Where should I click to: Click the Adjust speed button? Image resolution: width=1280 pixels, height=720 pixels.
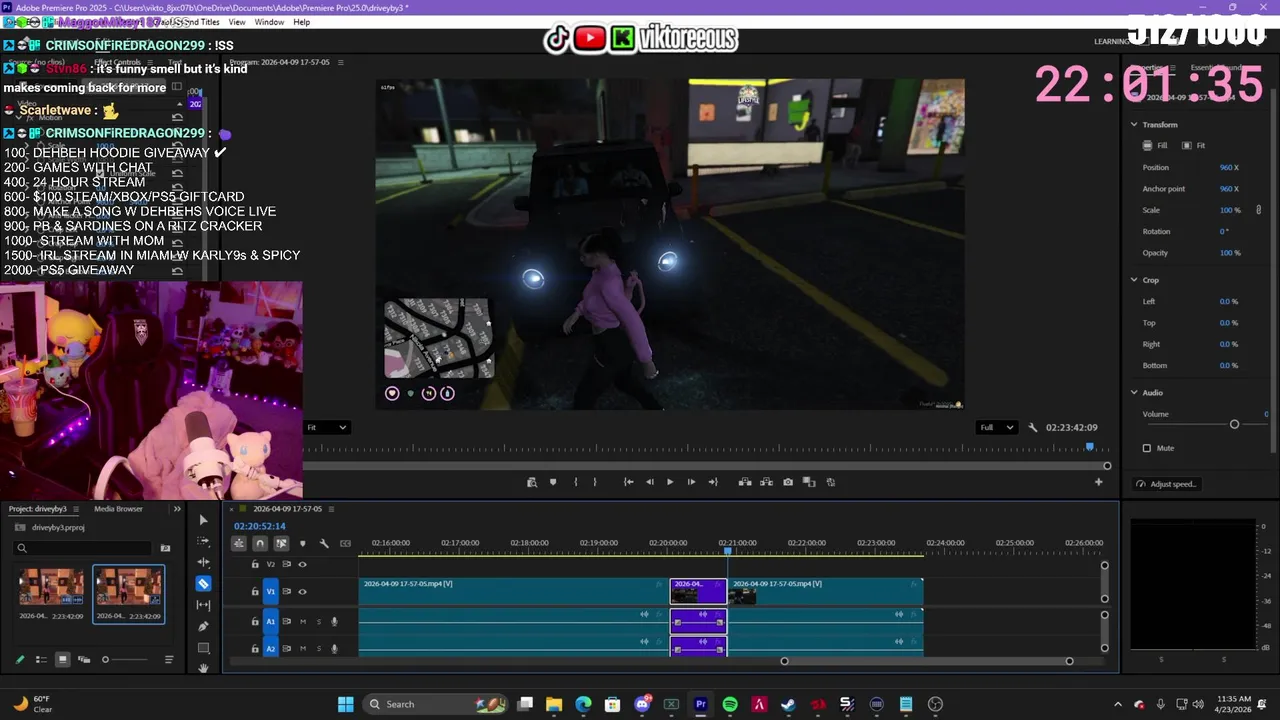point(1166,484)
